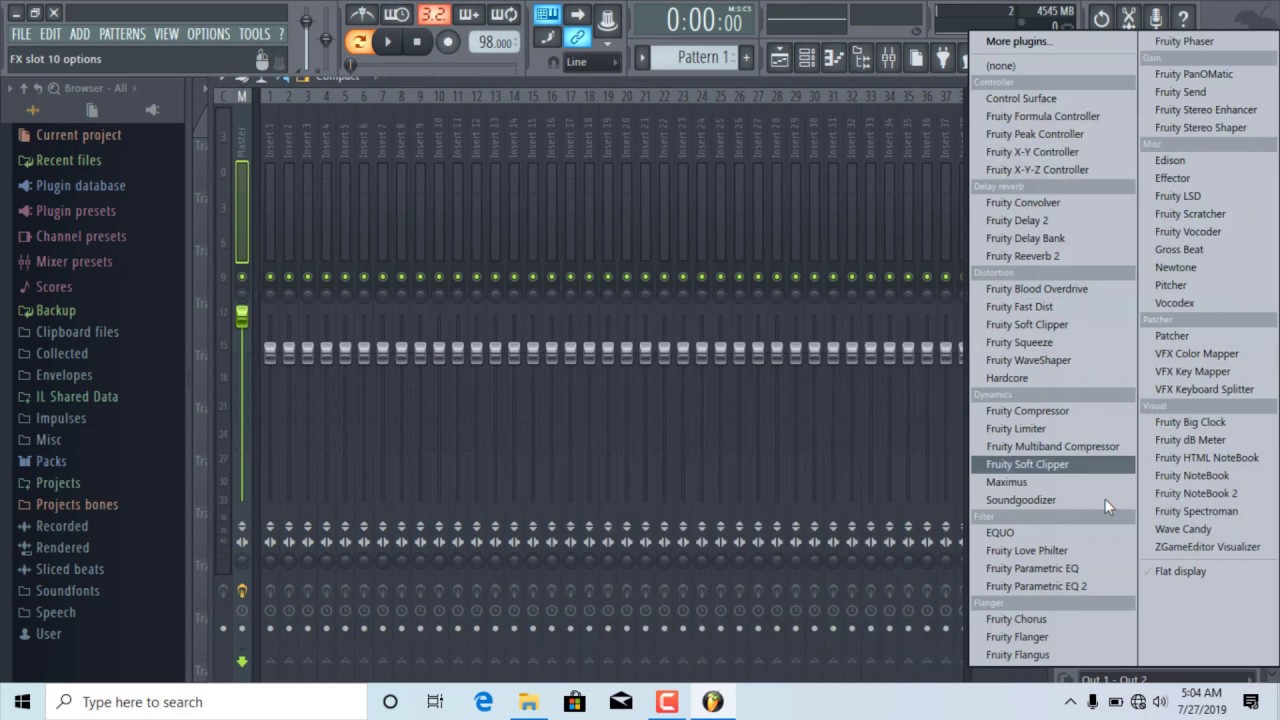Open the EDIT menu
Viewport: 1280px width, 720px height.
point(51,34)
